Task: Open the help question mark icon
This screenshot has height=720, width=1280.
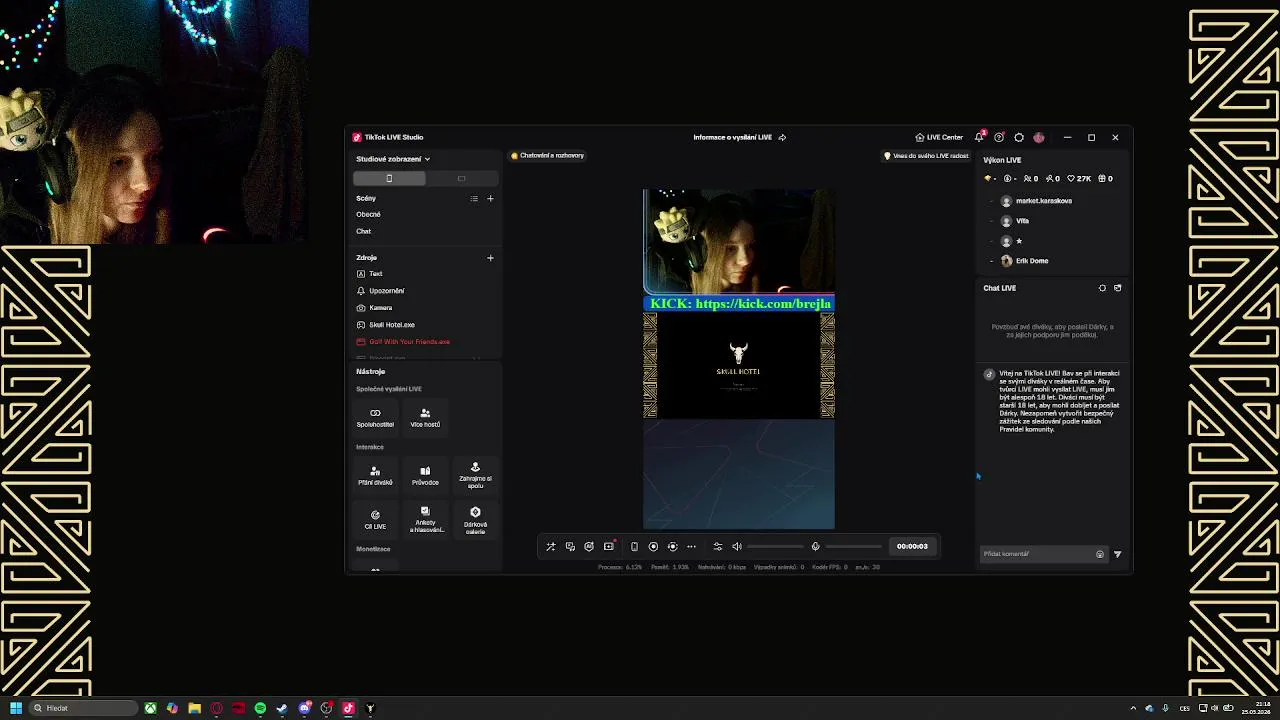Action: (x=999, y=137)
